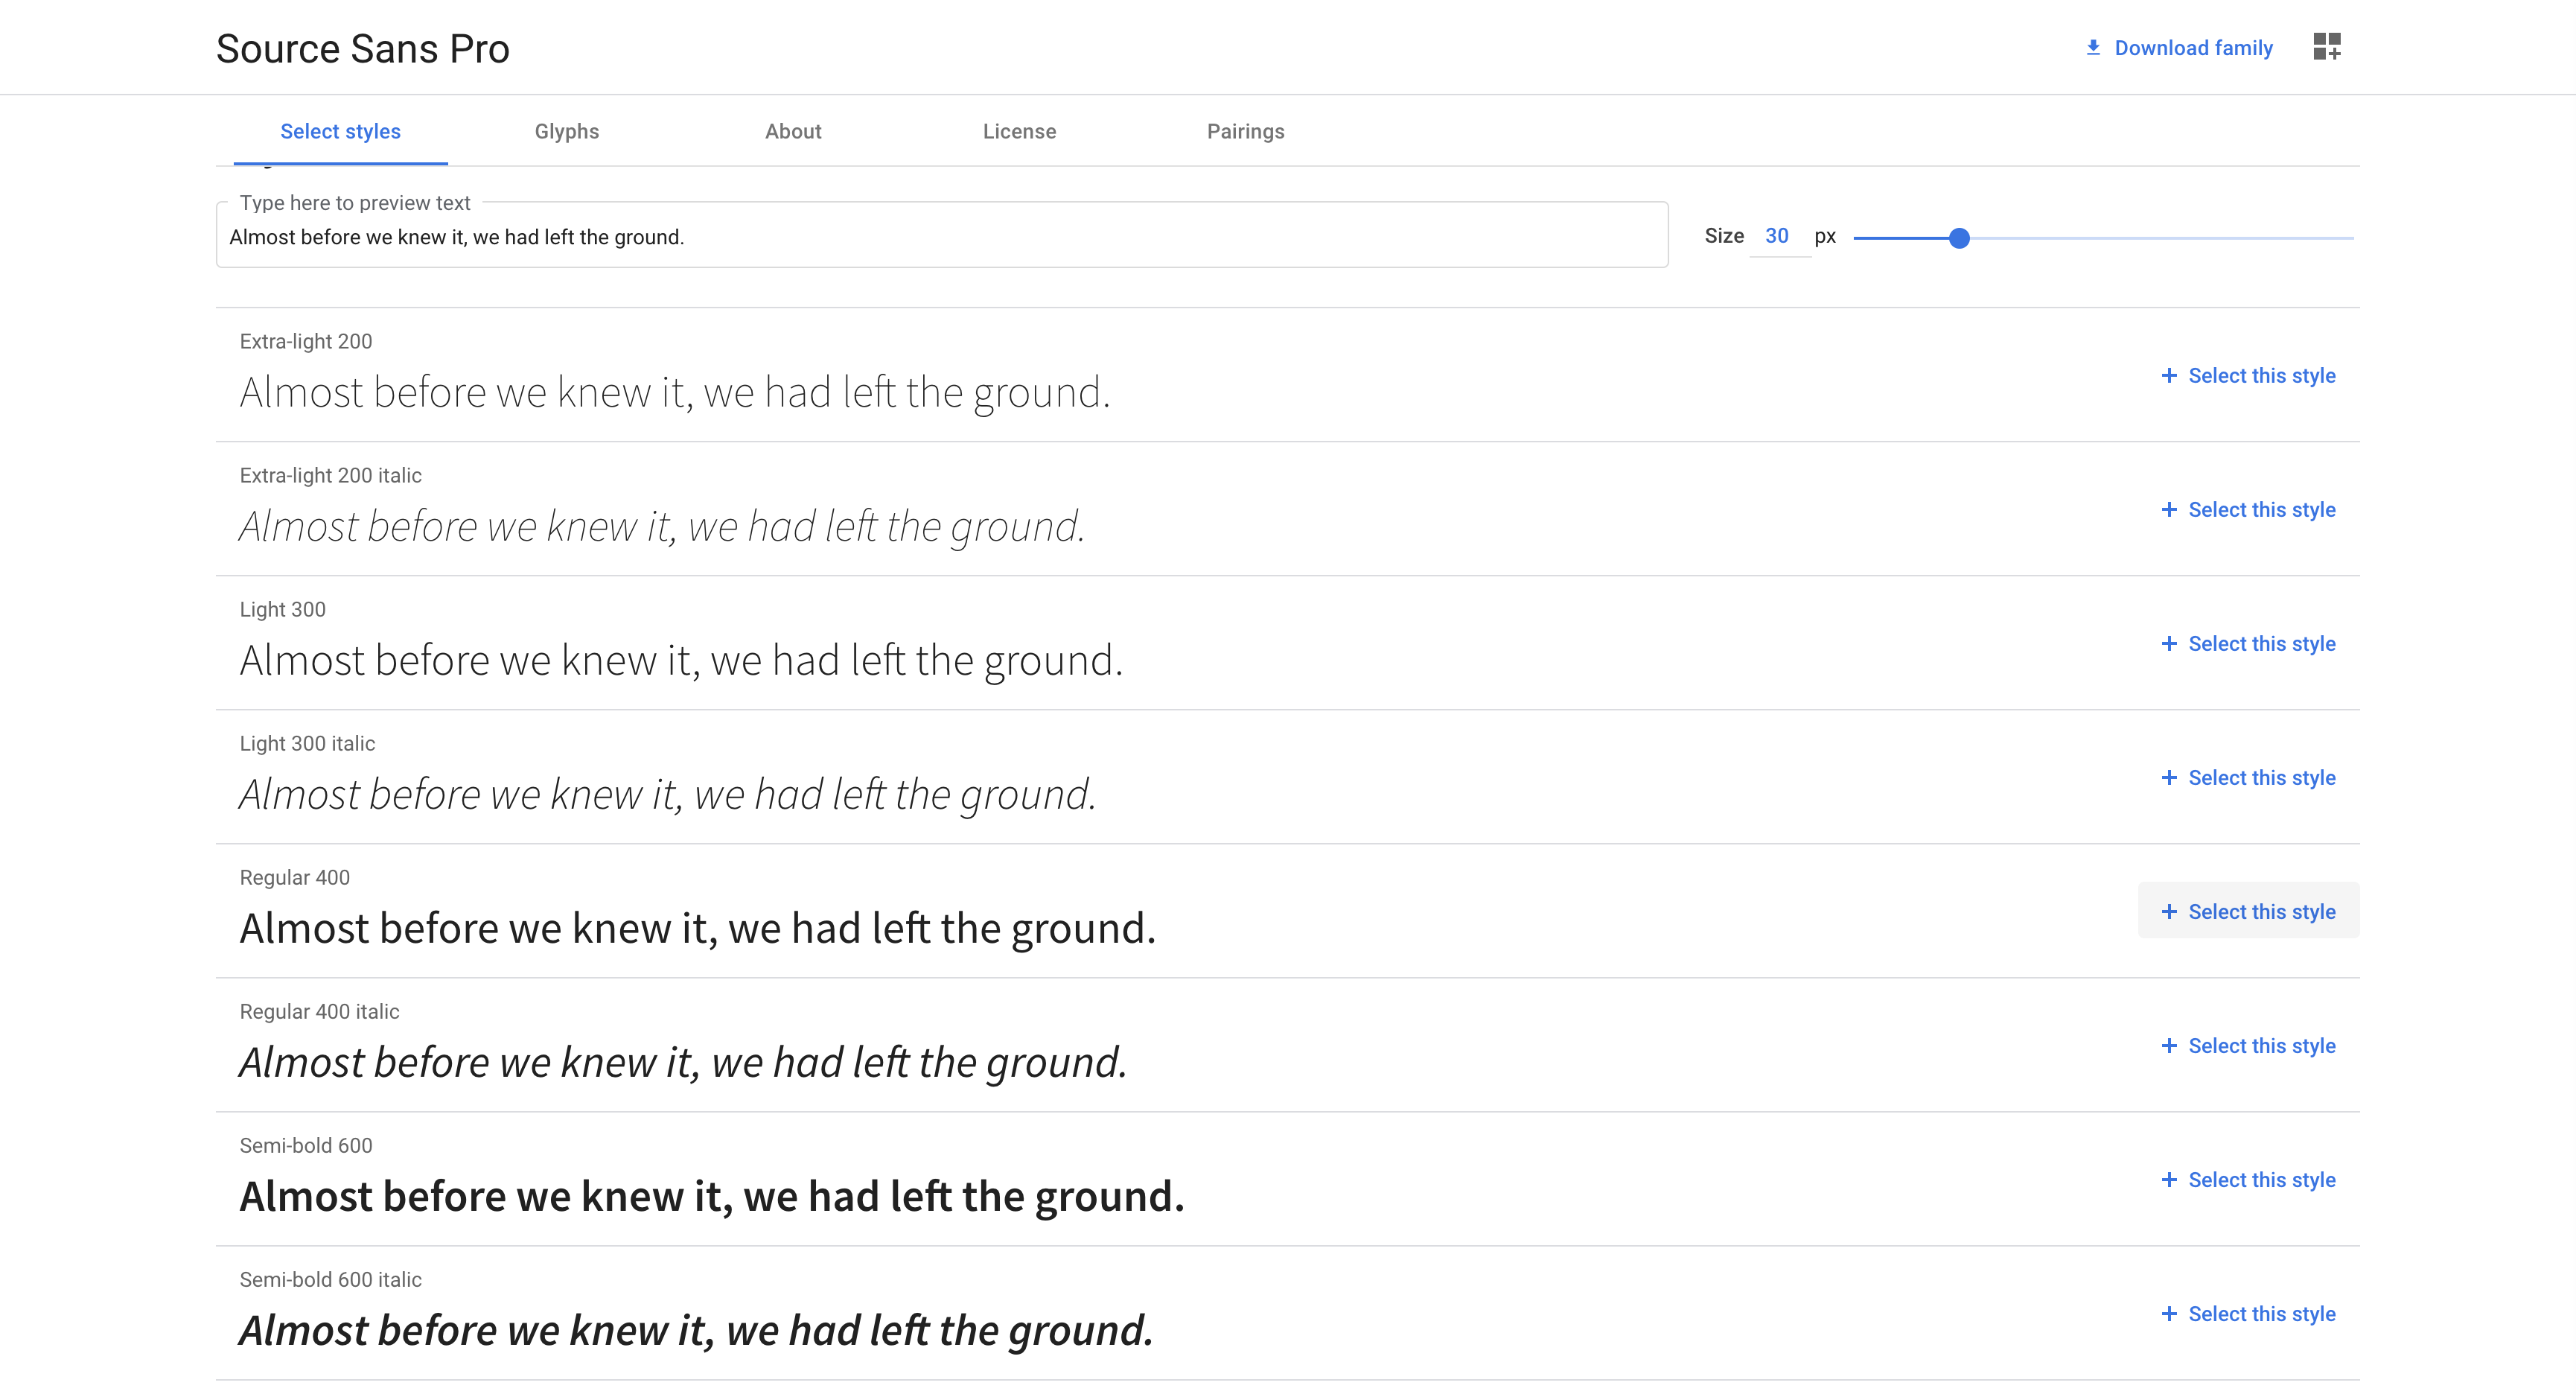Viewport: 2576px width, 1400px height.
Task: Click the Light 300 italic sample sentence
Action: point(668,795)
